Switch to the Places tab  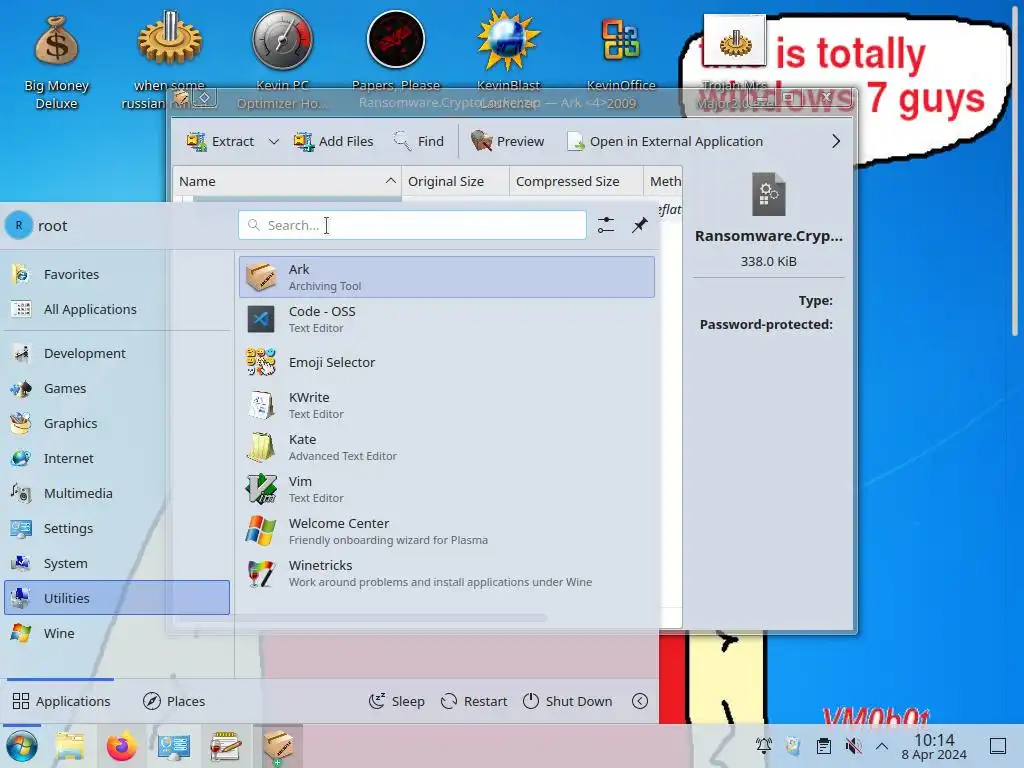pyautogui.click(x=174, y=701)
